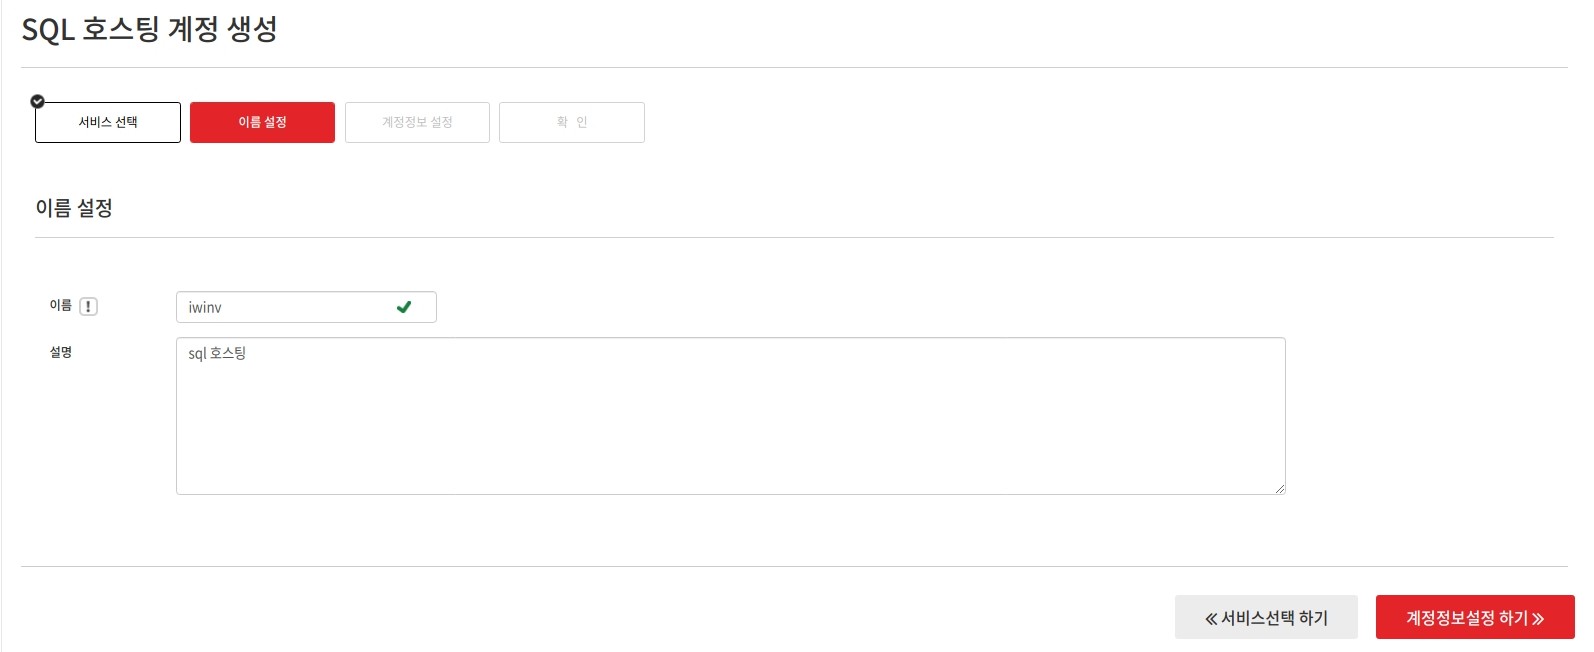Click the 이름 field label
This screenshot has height=652, width=1594.
point(61,305)
